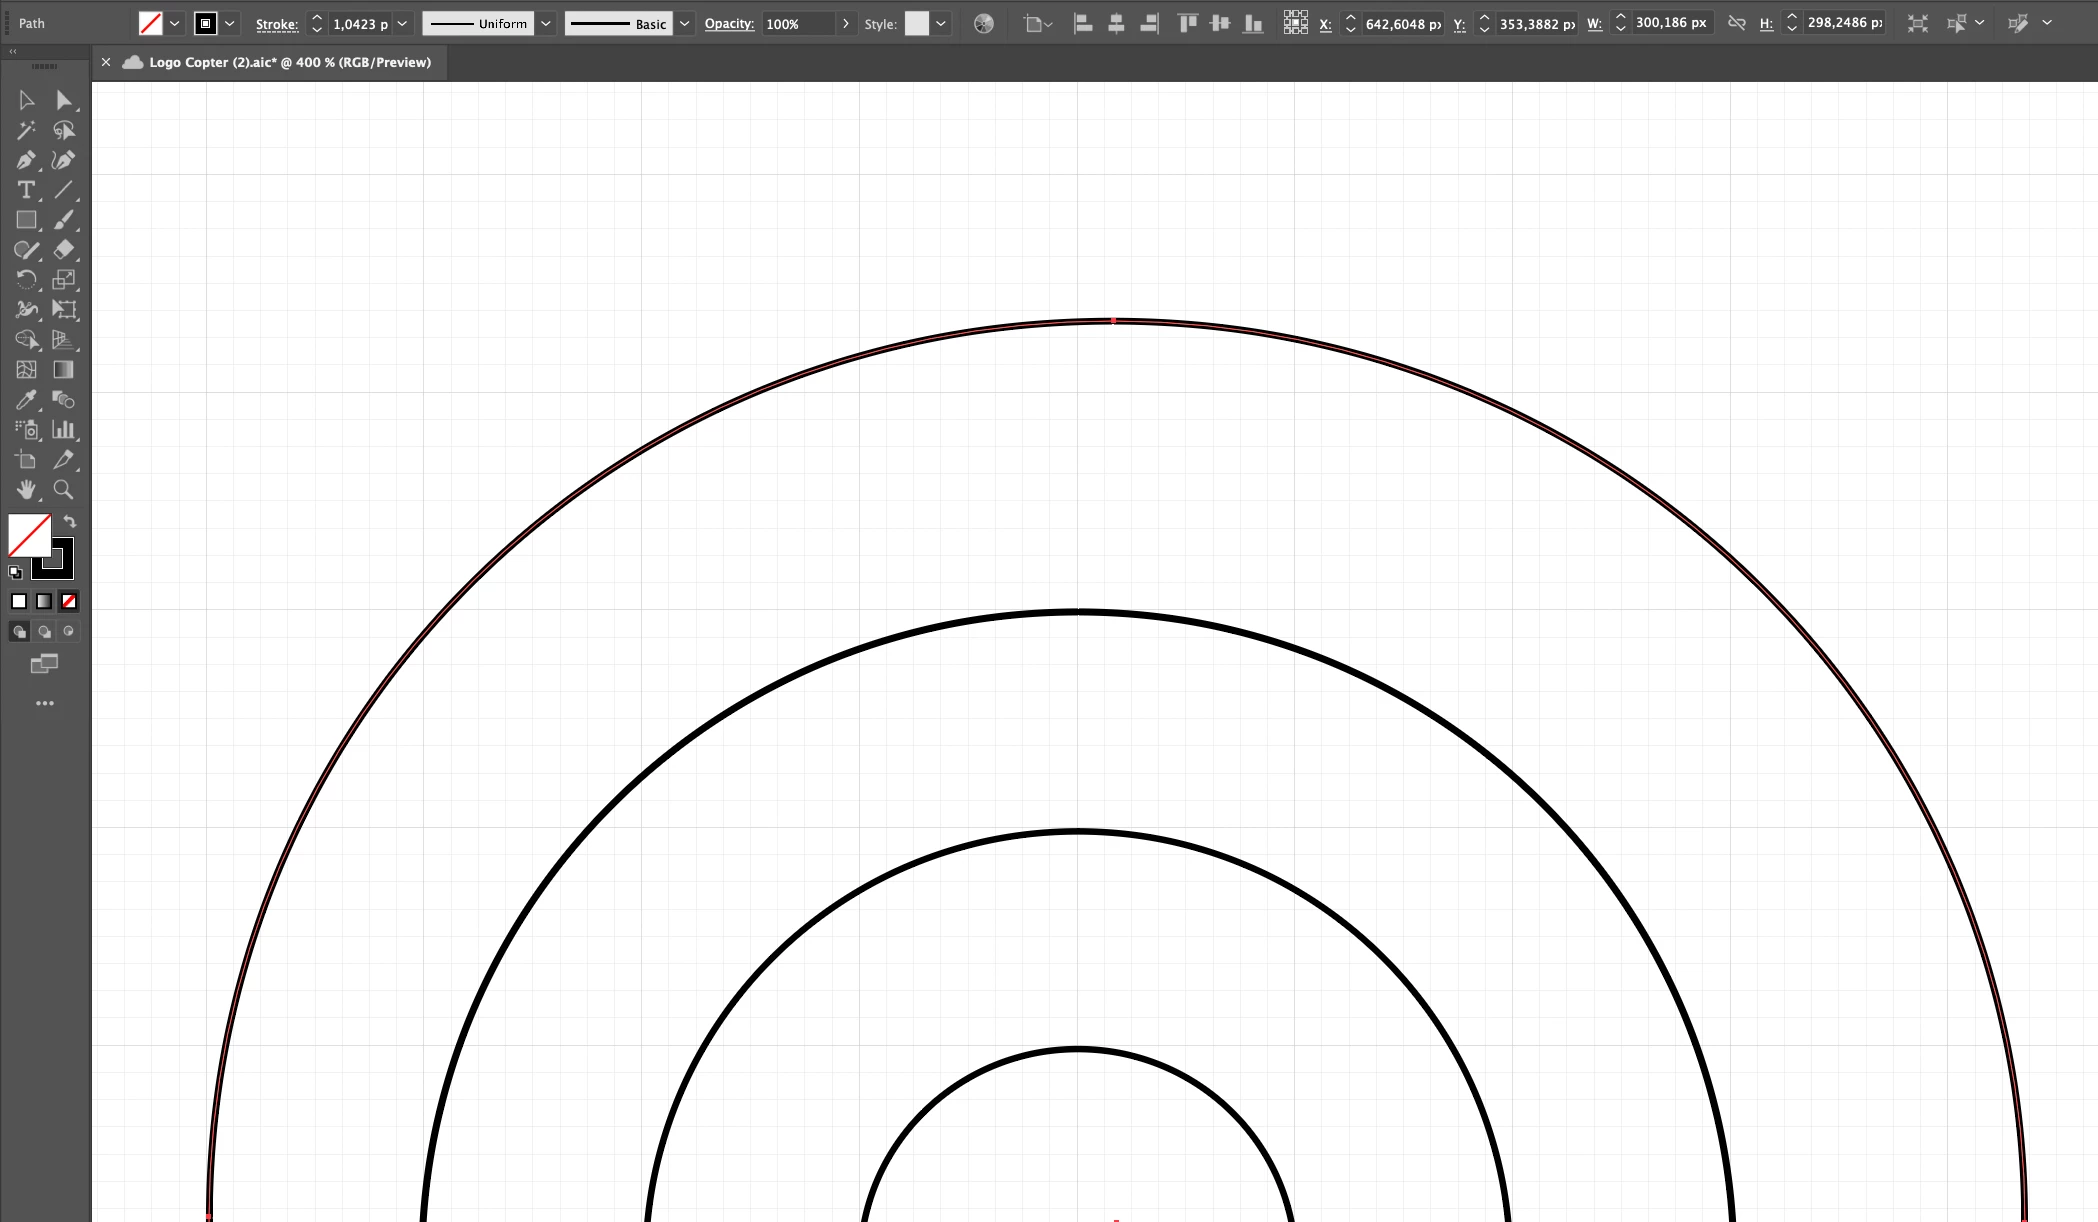Switch to Draw Behind mode
This screenshot has height=1222, width=2098.
44,632
